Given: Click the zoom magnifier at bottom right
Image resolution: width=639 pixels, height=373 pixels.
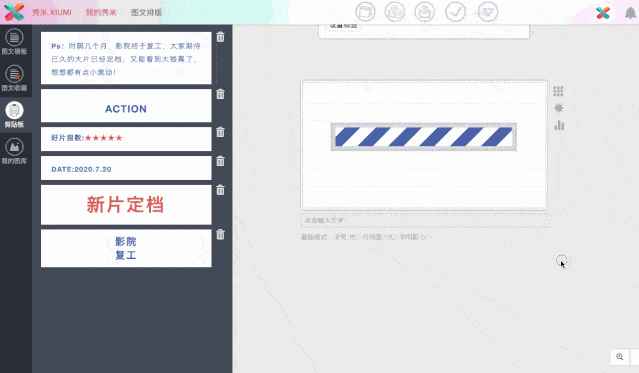Looking at the screenshot, I should [x=619, y=357].
